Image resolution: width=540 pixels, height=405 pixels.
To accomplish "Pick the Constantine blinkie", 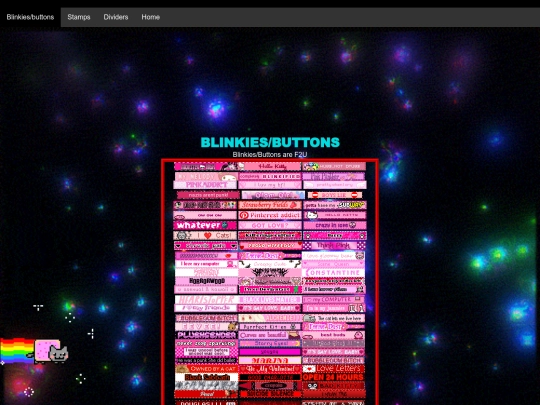I will click(x=333, y=272).
